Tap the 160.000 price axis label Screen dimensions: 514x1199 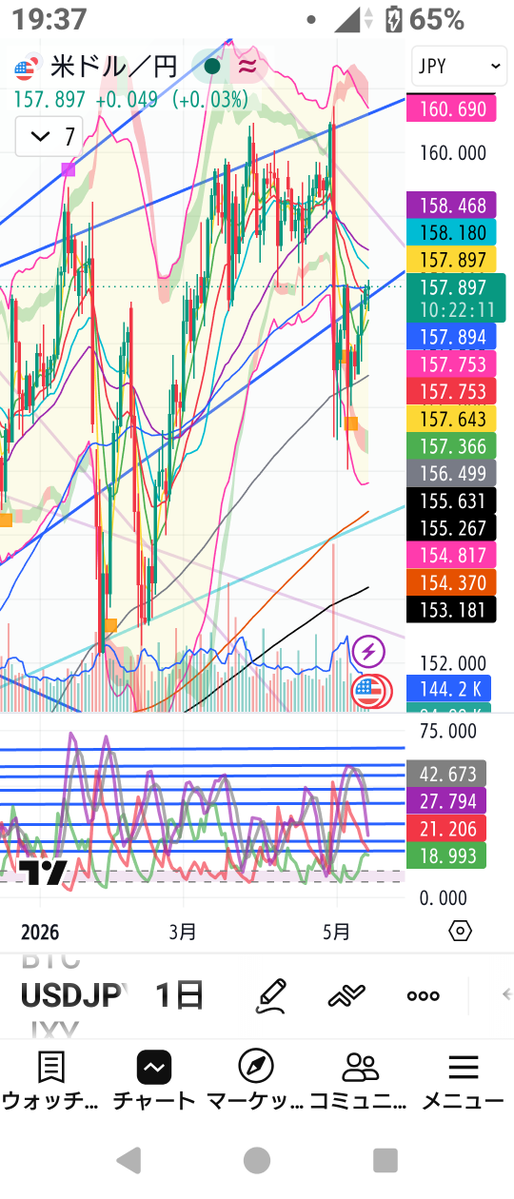(x=453, y=153)
